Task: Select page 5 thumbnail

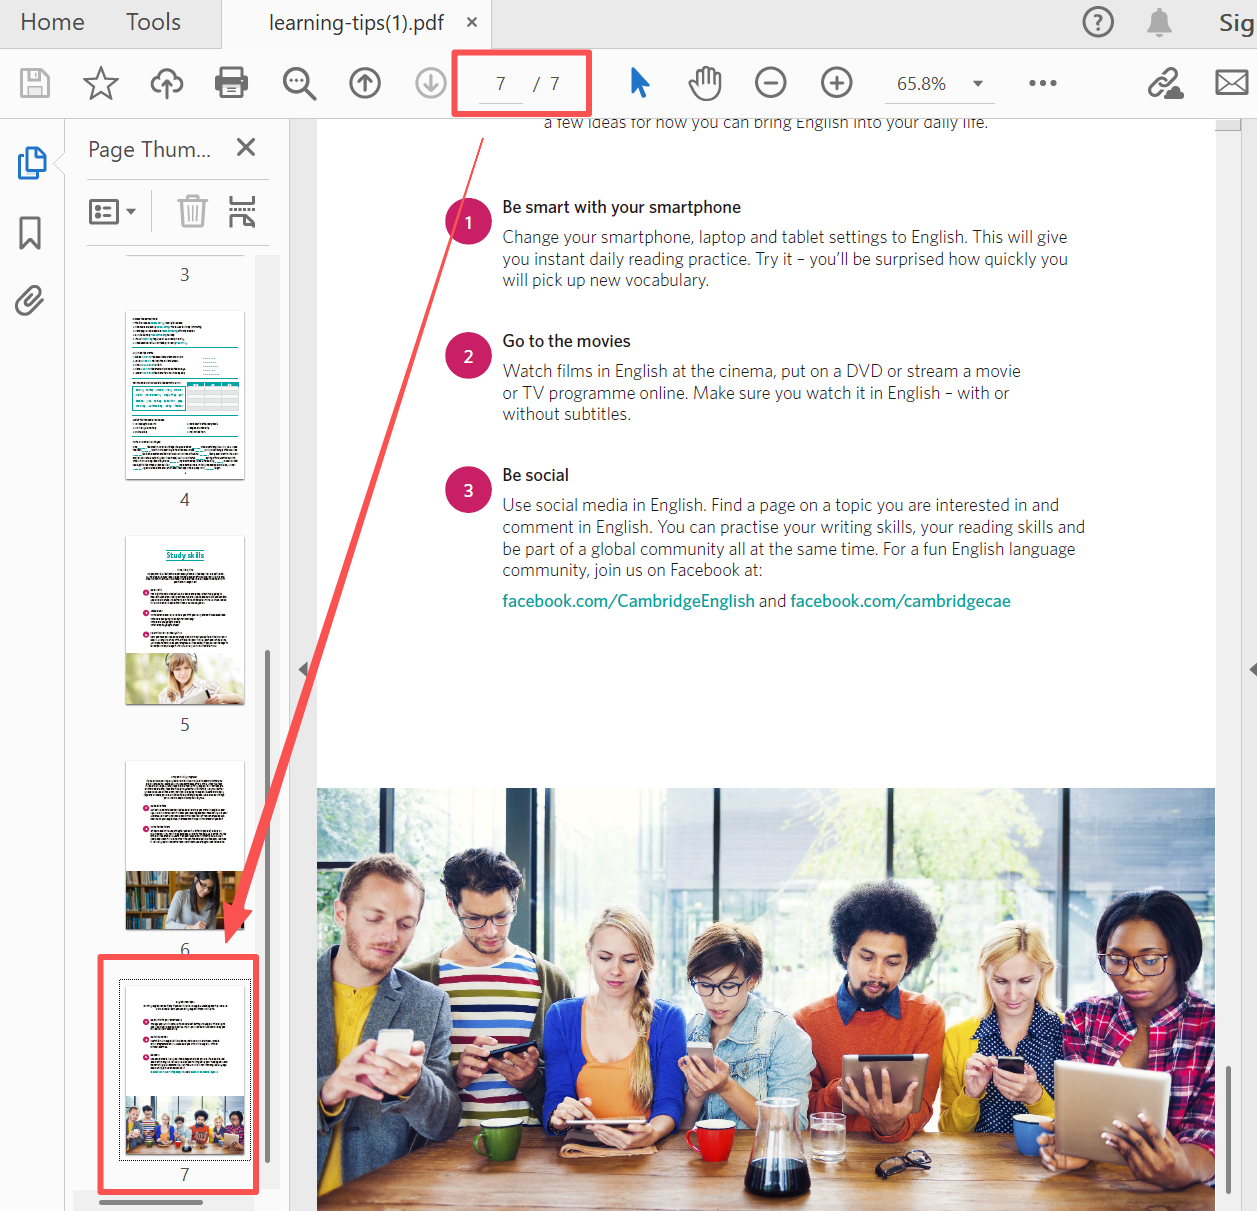Action: click(x=185, y=620)
